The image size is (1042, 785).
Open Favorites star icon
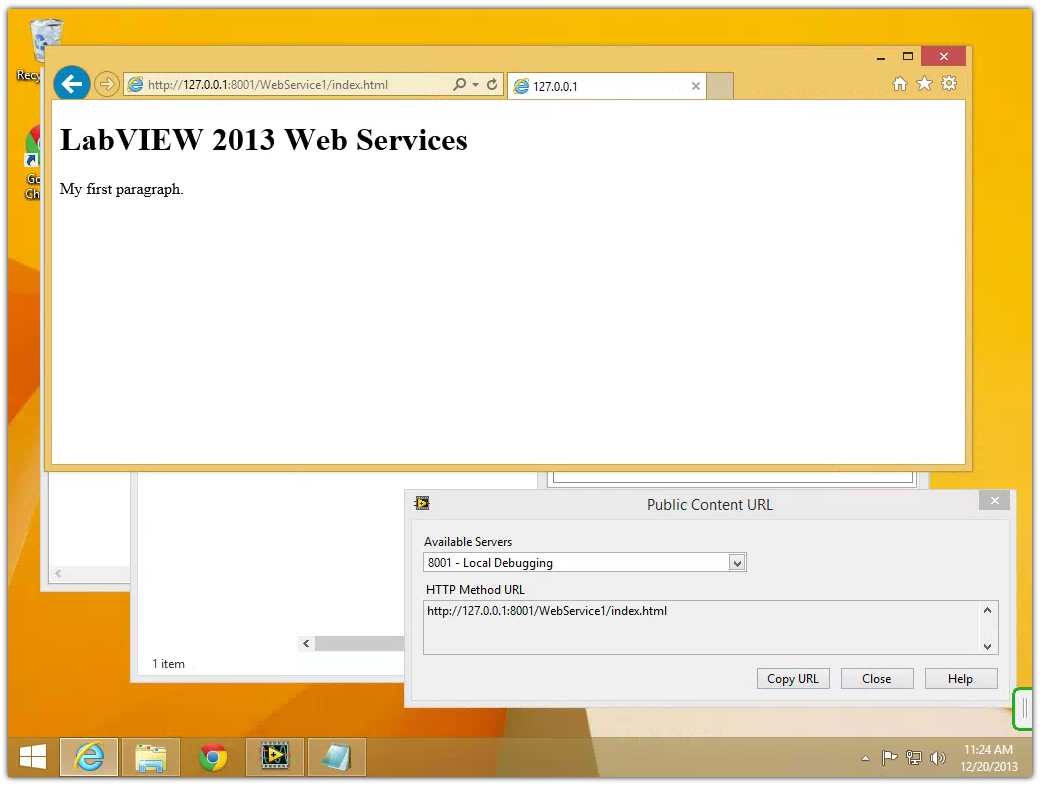[924, 84]
